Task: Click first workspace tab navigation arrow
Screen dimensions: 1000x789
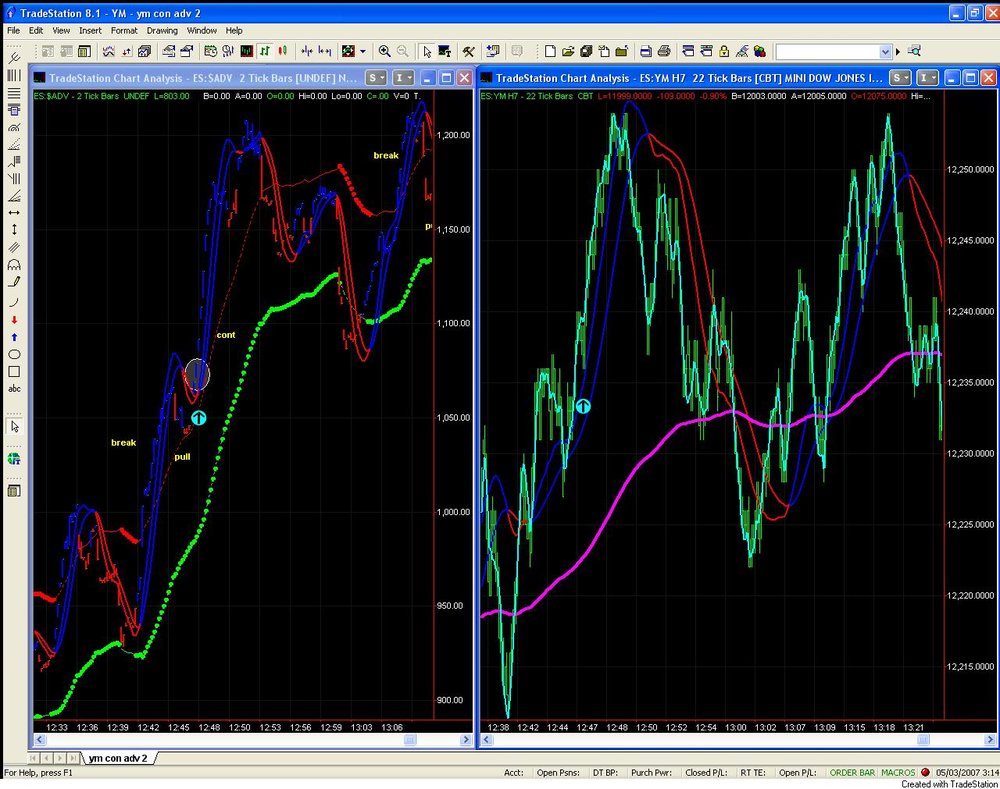Action: (34, 758)
